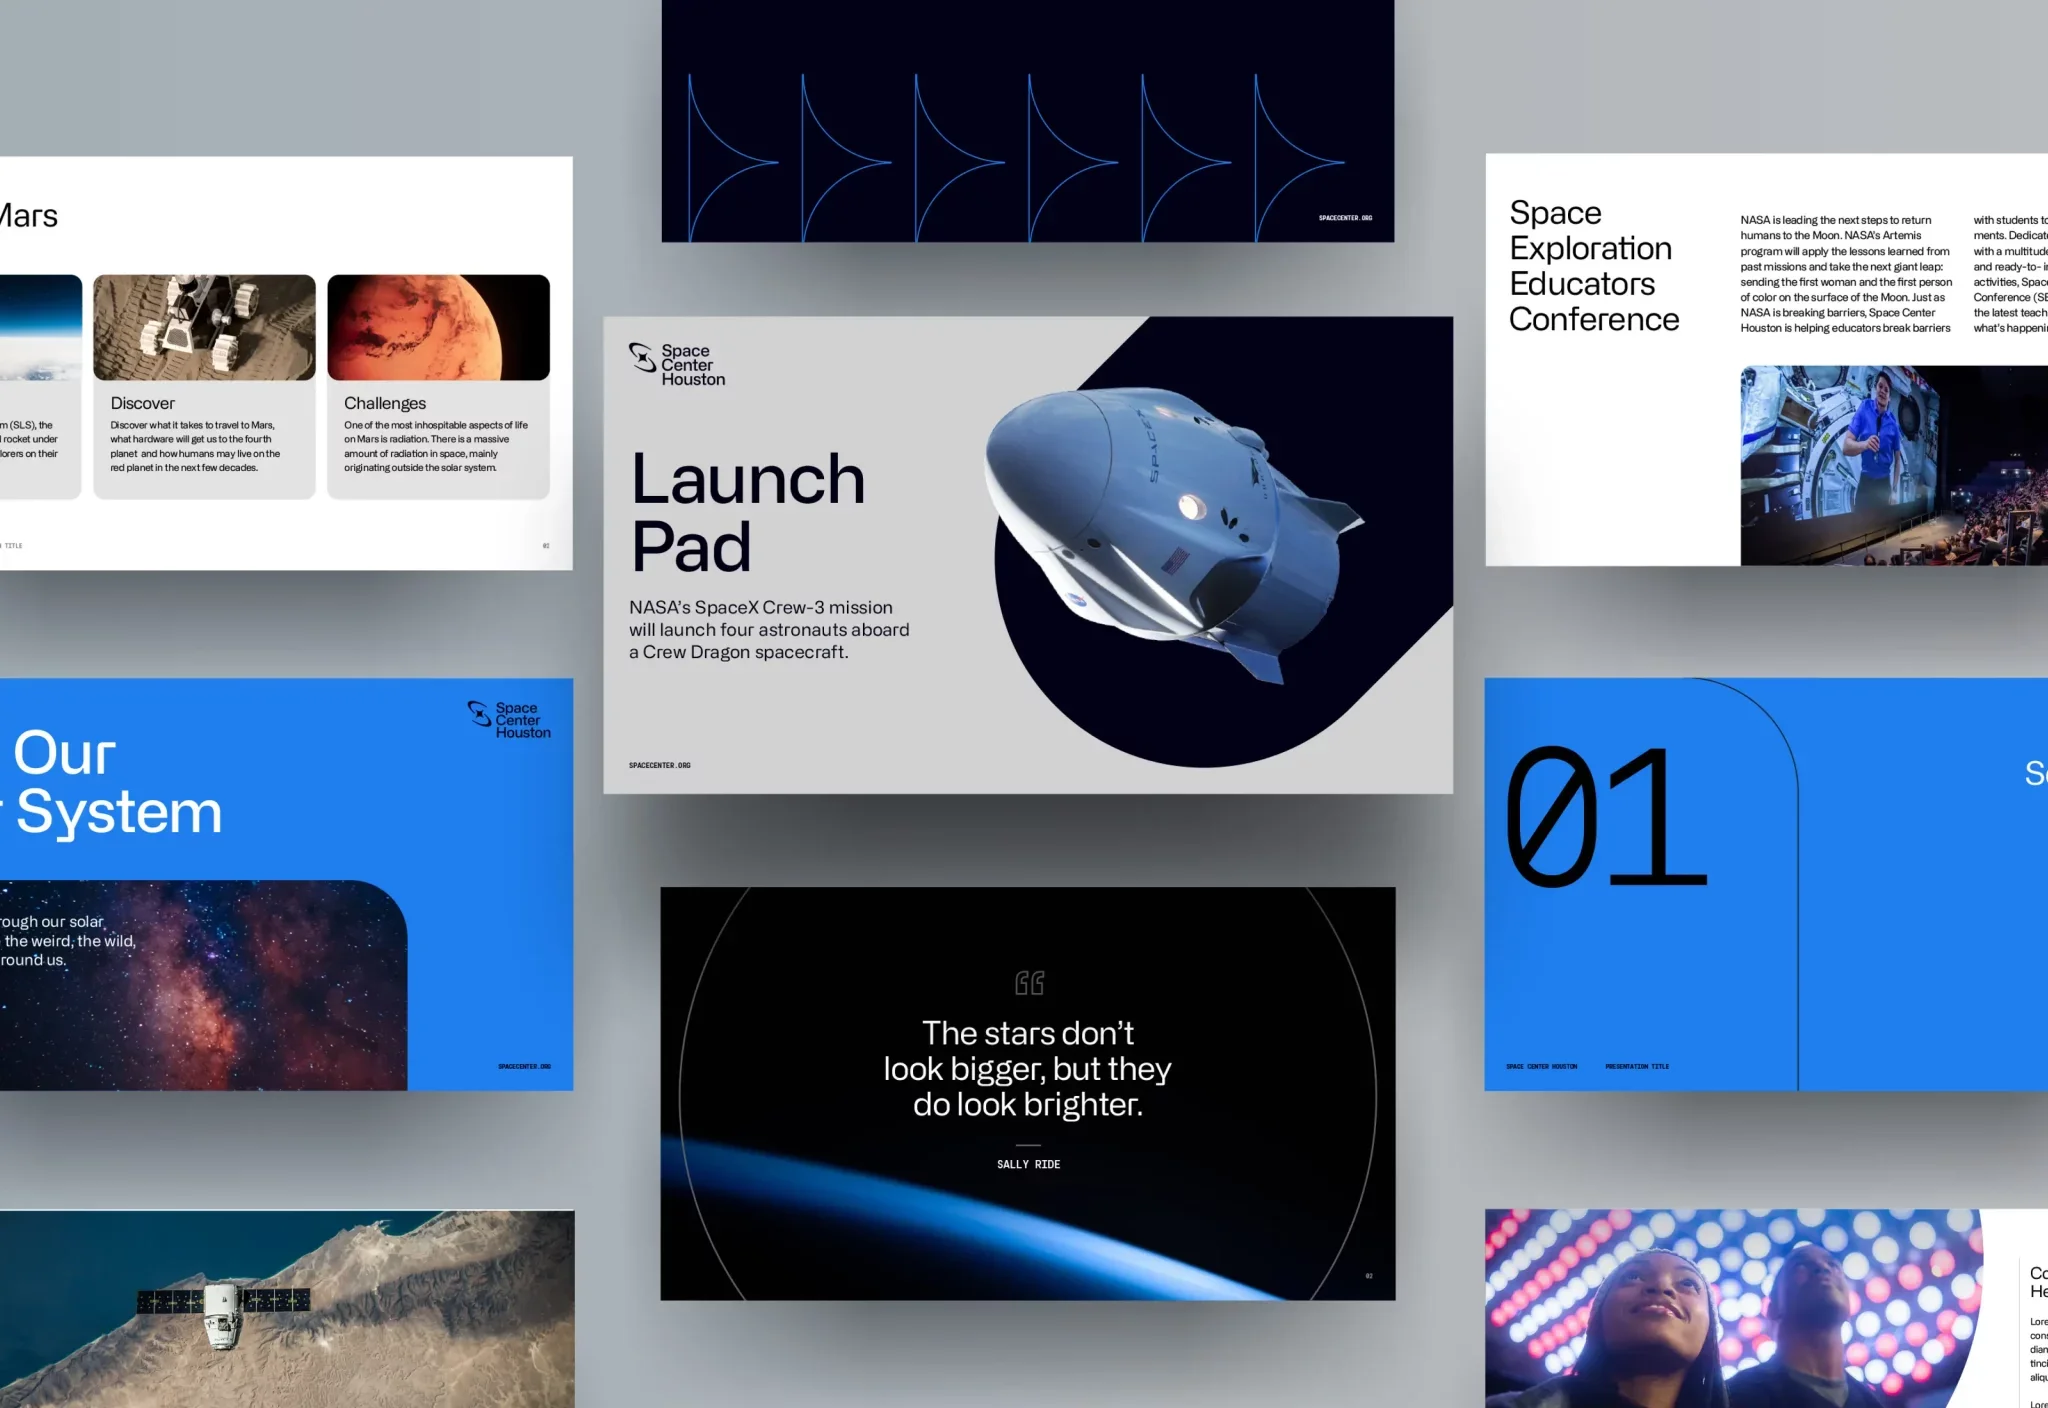Open the Challenges card heading
This screenshot has height=1408, width=2048.
[x=385, y=403]
